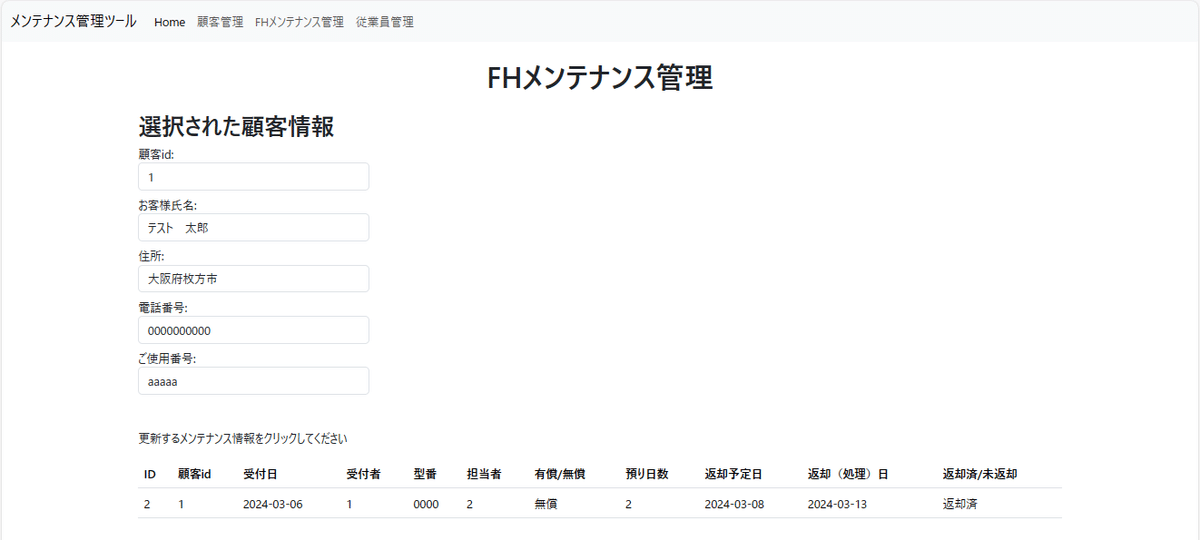The image size is (1200, 540).
Task: Click the 無償 cell in the row
Action: [546, 504]
